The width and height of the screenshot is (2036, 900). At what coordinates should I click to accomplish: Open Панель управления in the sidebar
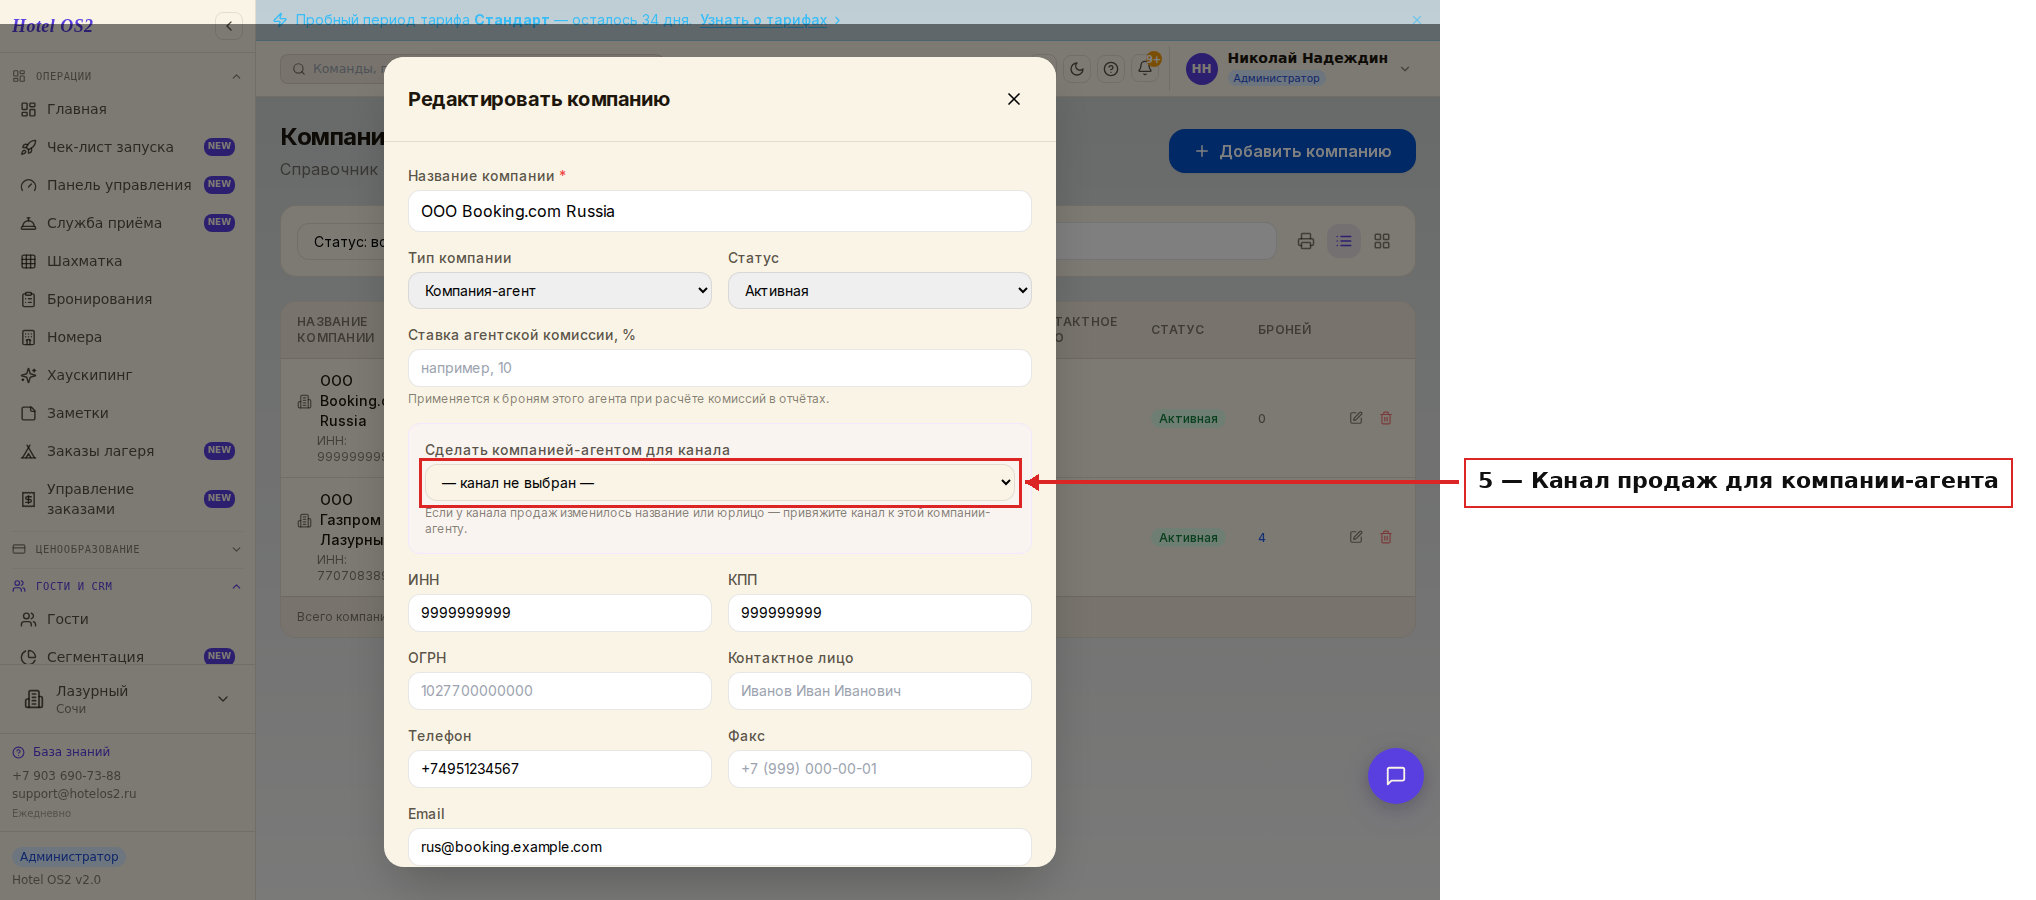coord(127,185)
